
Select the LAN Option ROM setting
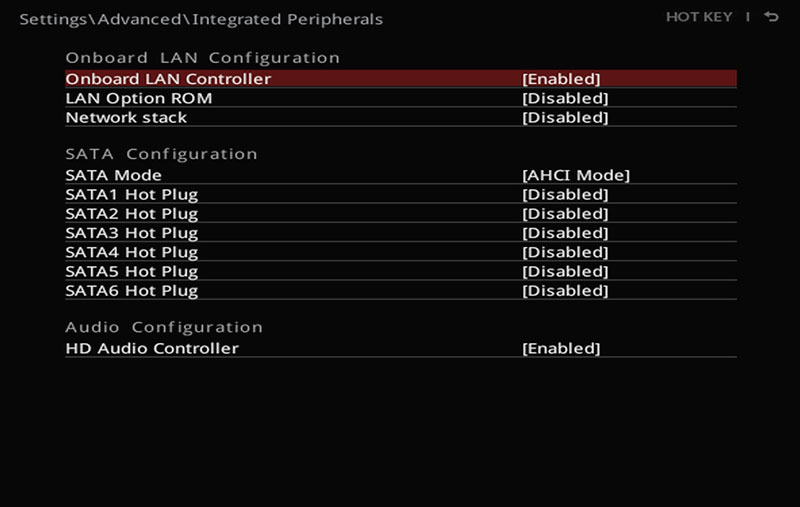tap(401, 98)
